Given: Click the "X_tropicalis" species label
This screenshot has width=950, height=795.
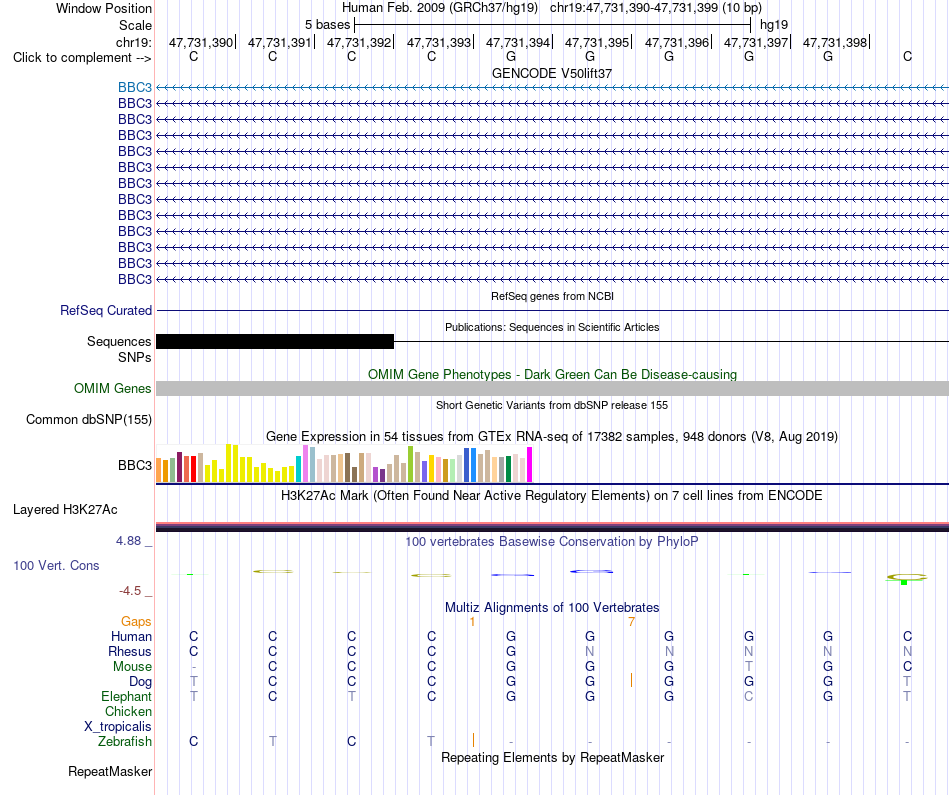Looking at the screenshot, I should (118, 727).
